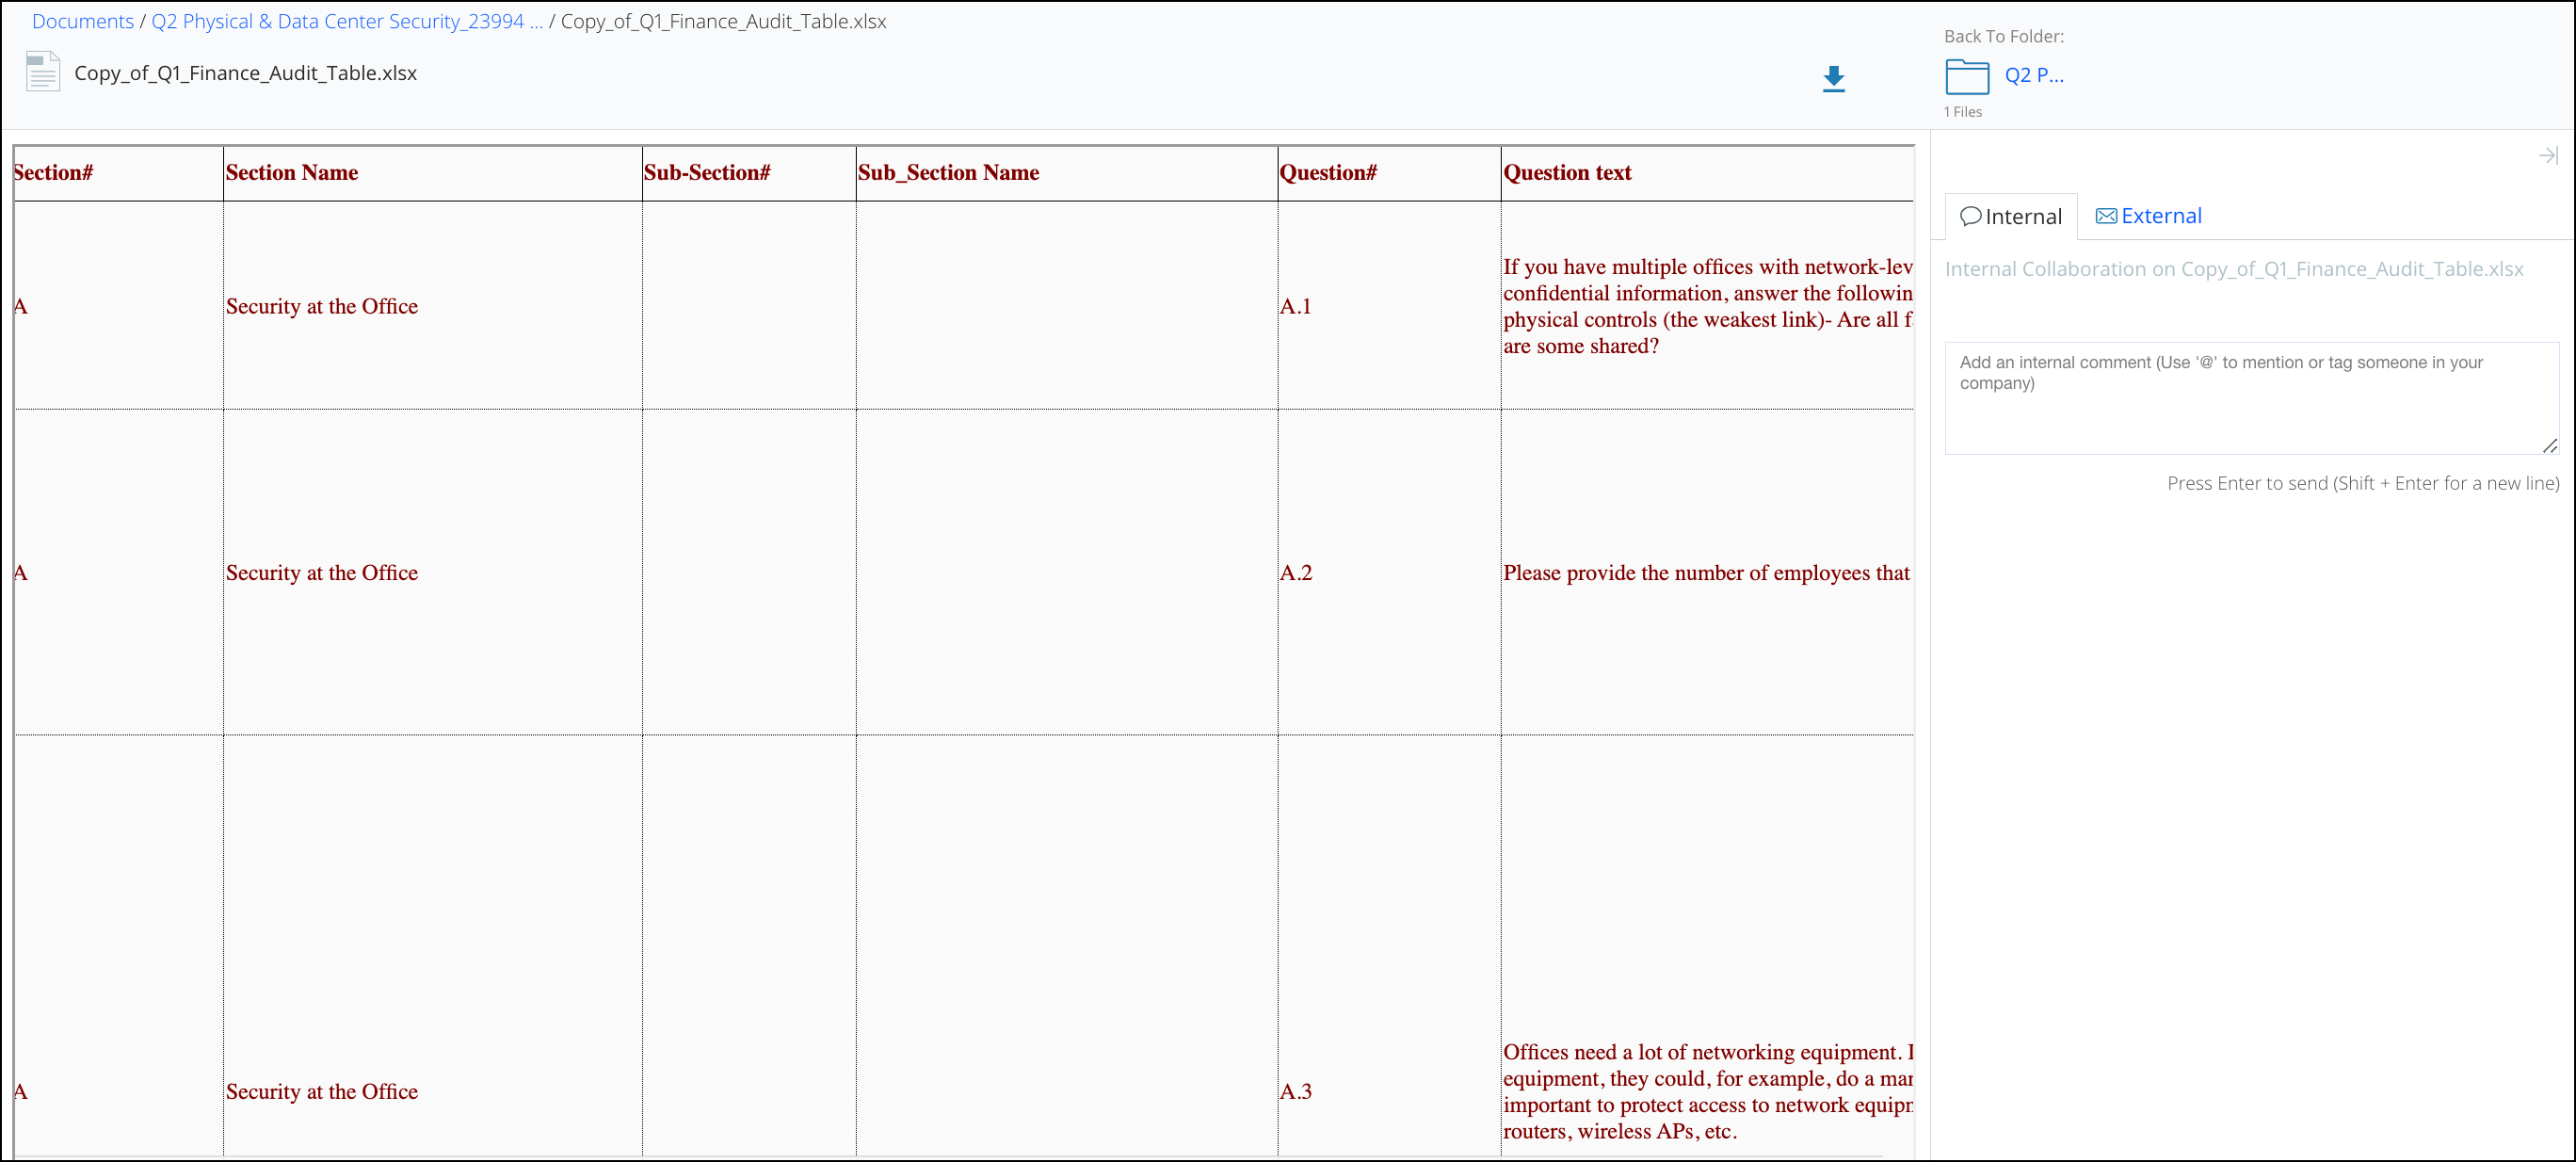Click the document file icon beside the filename

pos(43,73)
